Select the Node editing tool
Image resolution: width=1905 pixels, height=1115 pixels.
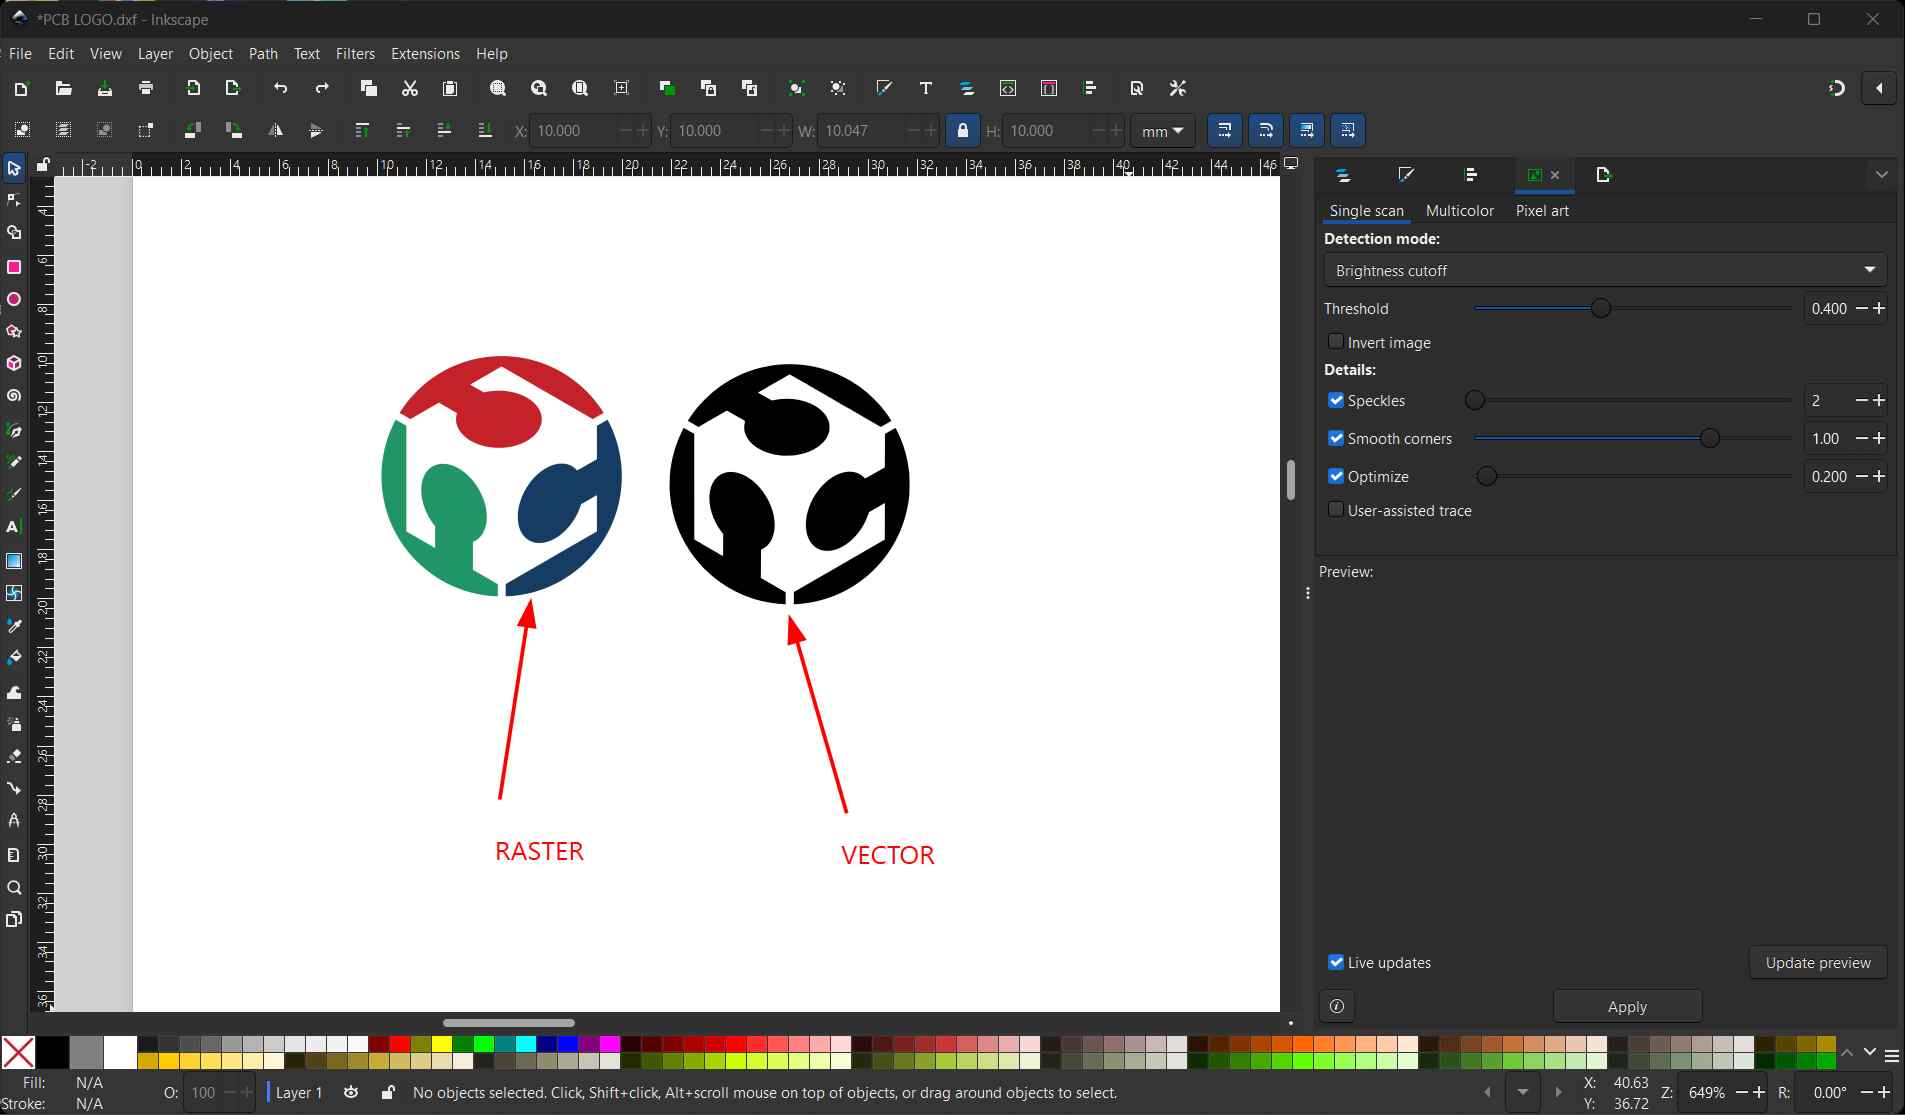pyautogui.click(x=14, y=200)
